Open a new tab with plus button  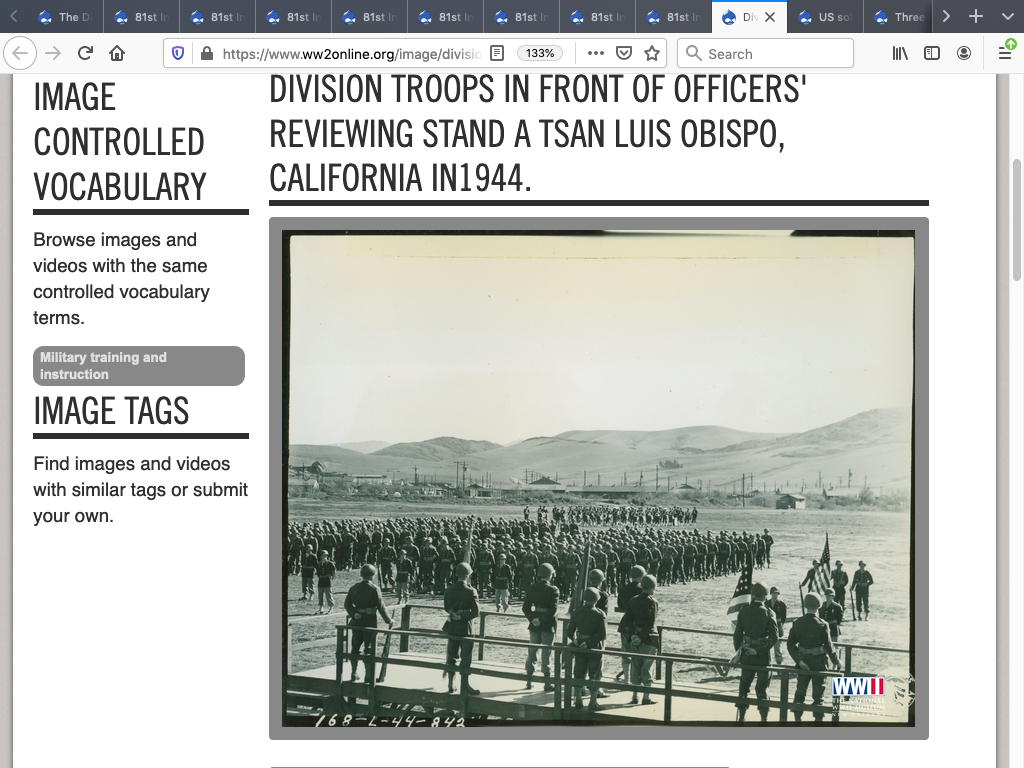[976, 17]
